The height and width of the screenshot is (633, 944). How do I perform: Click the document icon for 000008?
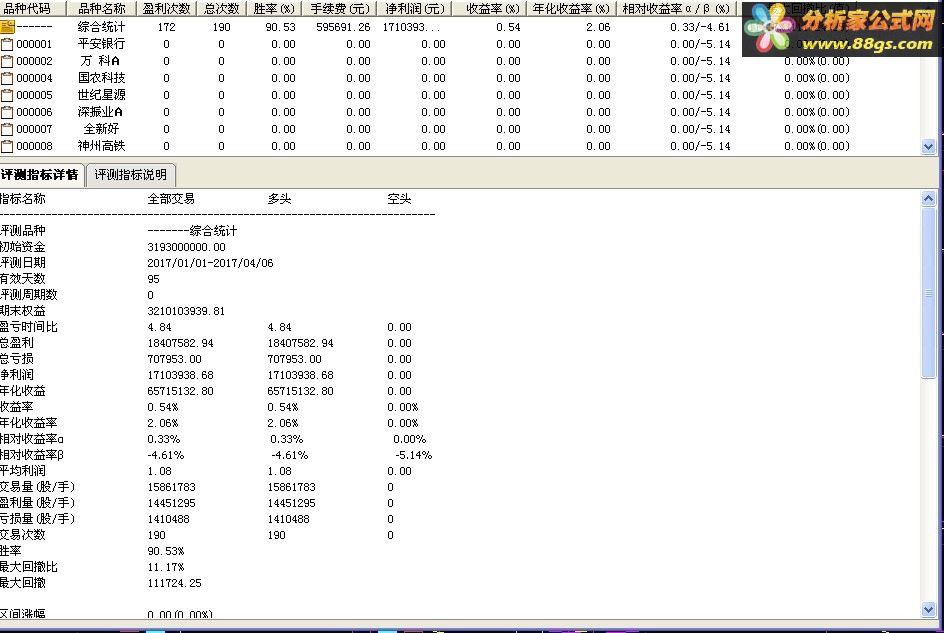pos(7,146)
